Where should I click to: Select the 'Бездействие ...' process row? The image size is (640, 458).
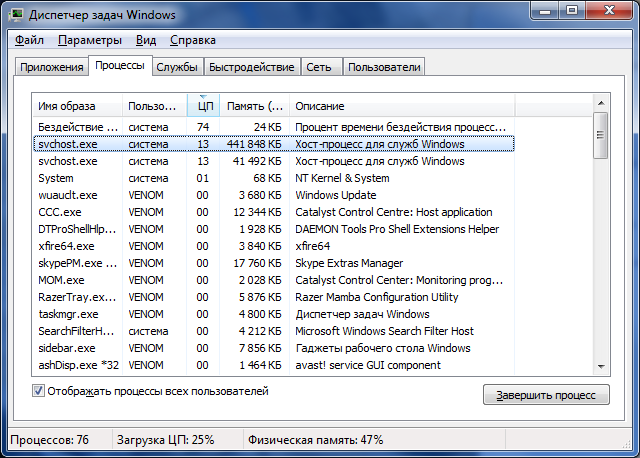coord(273,127)
